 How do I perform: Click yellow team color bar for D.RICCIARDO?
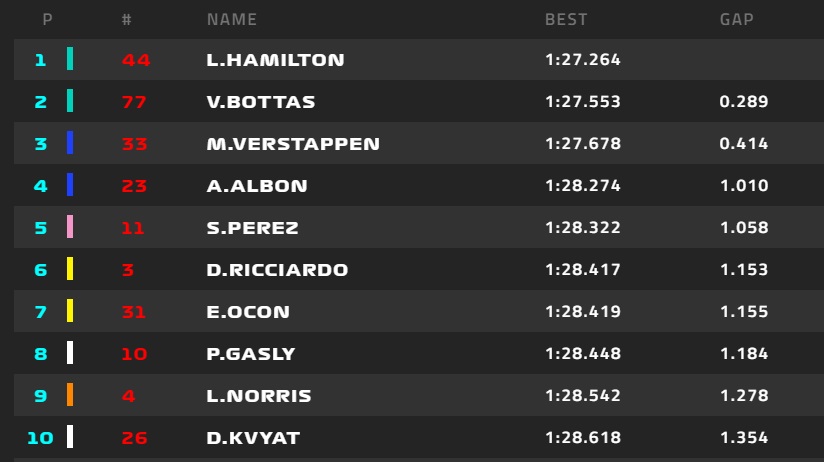70,269
